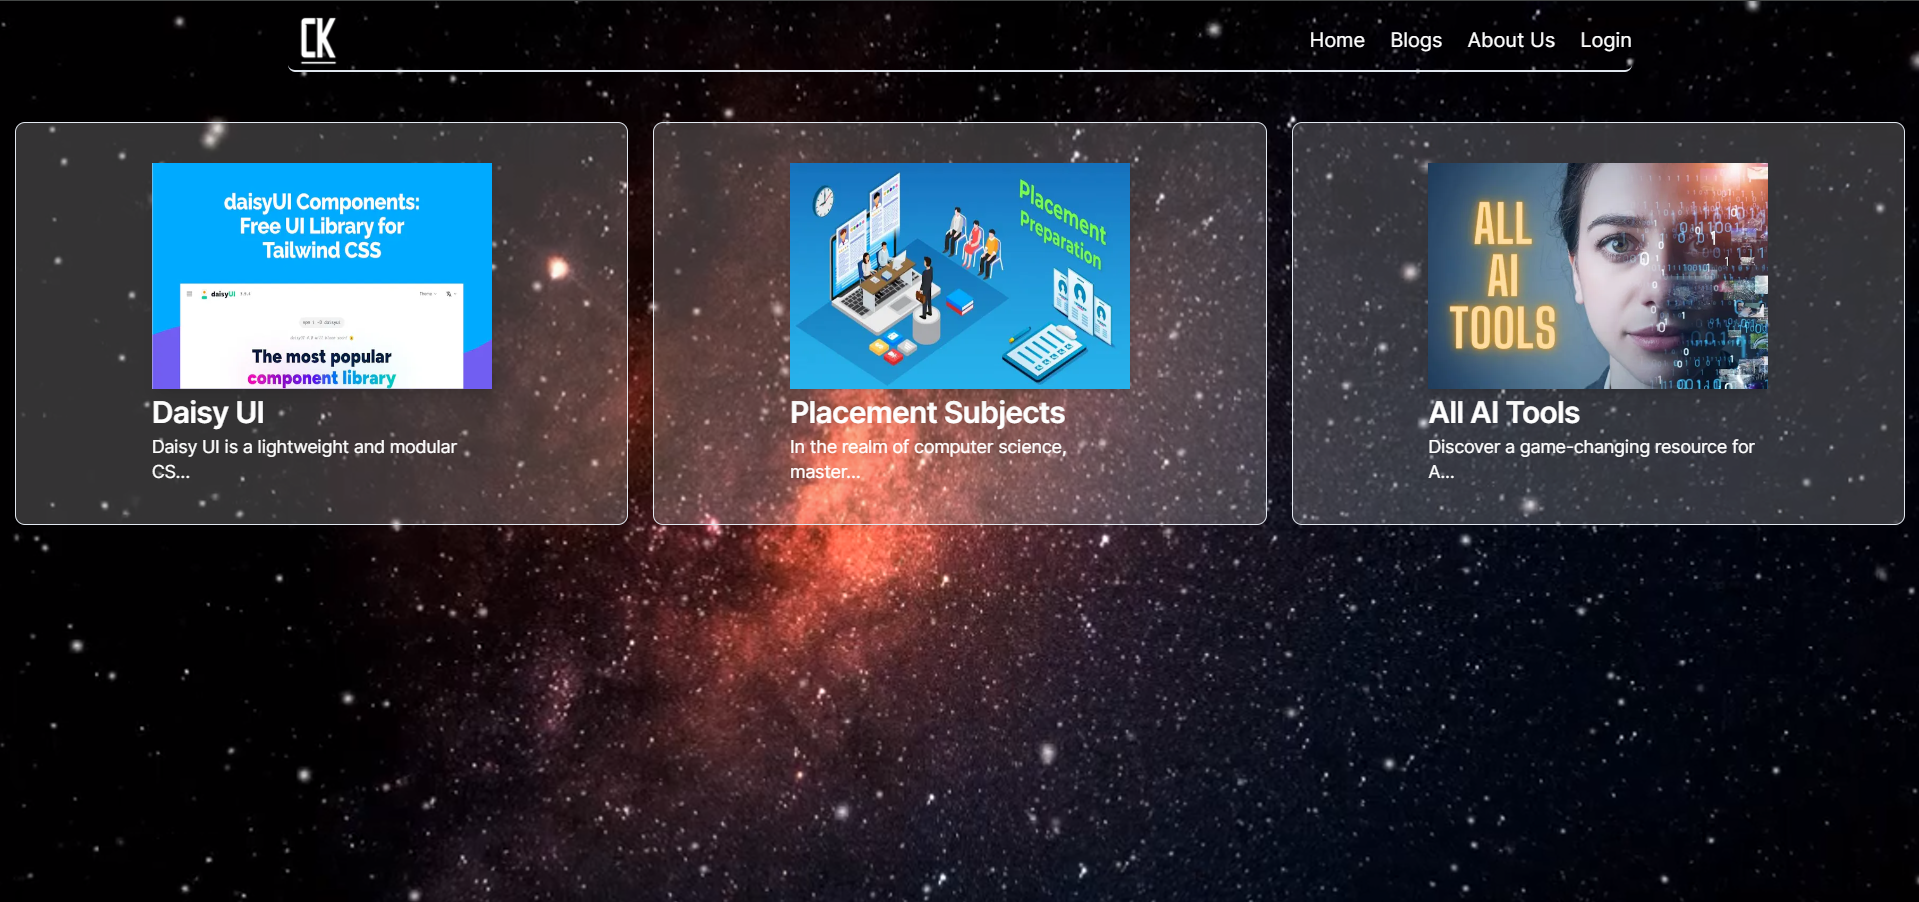
Task: Select text 'Discover a game-changing resource for A...'
Action: pos(1592,459)
